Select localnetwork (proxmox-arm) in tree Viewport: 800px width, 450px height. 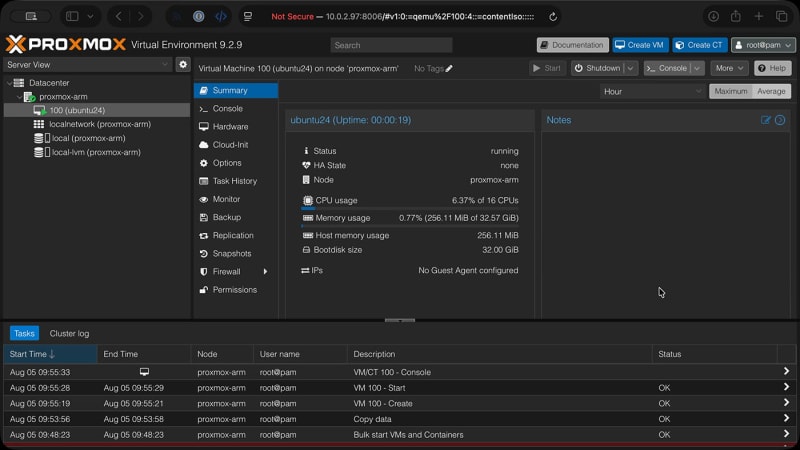coord(97,124)
